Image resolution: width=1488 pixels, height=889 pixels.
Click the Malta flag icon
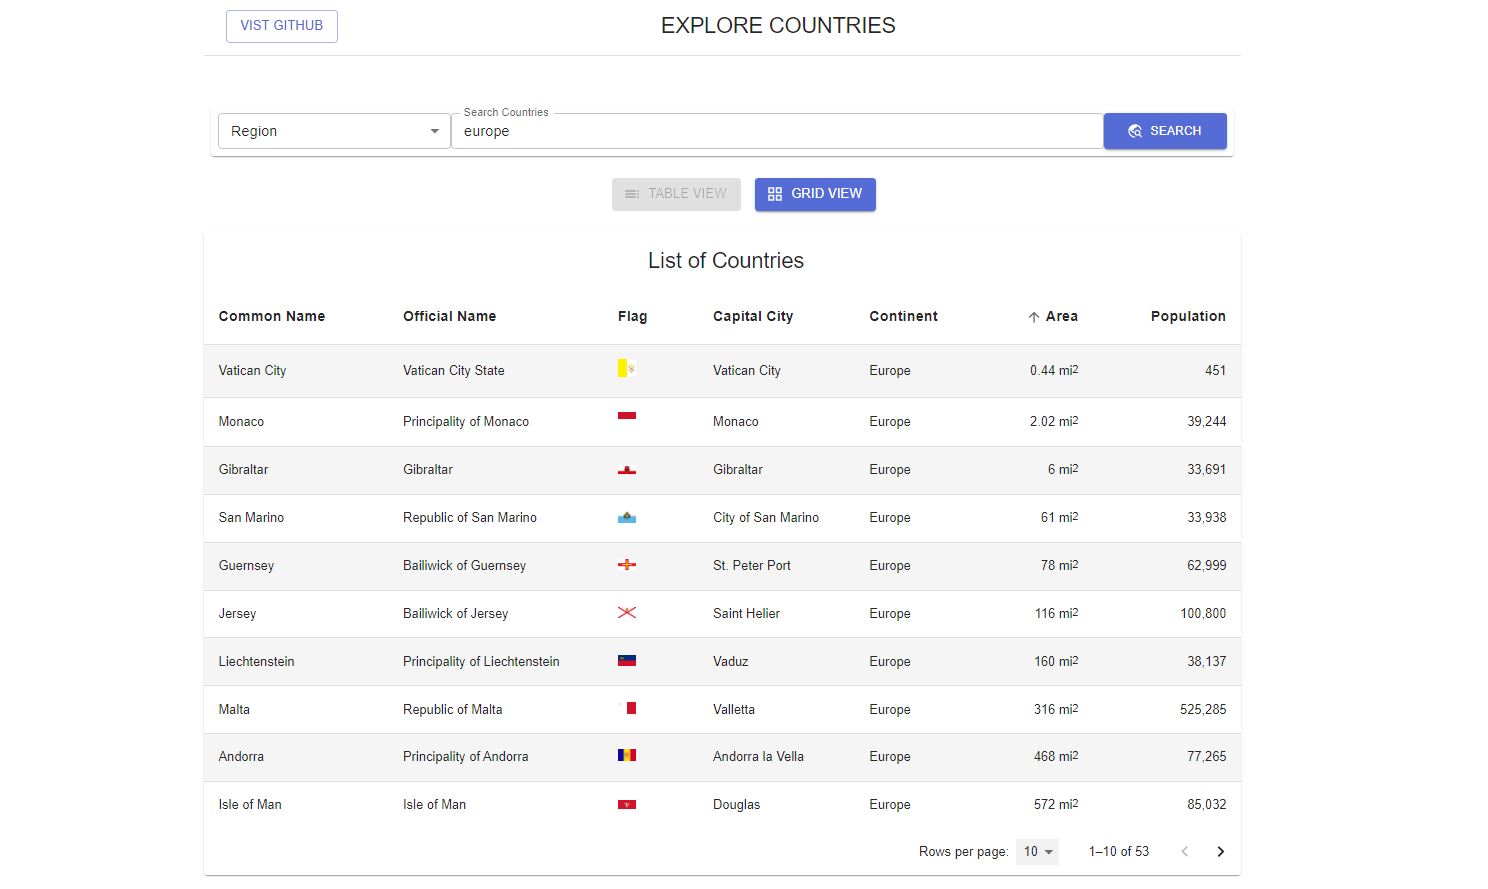(627, 708)
